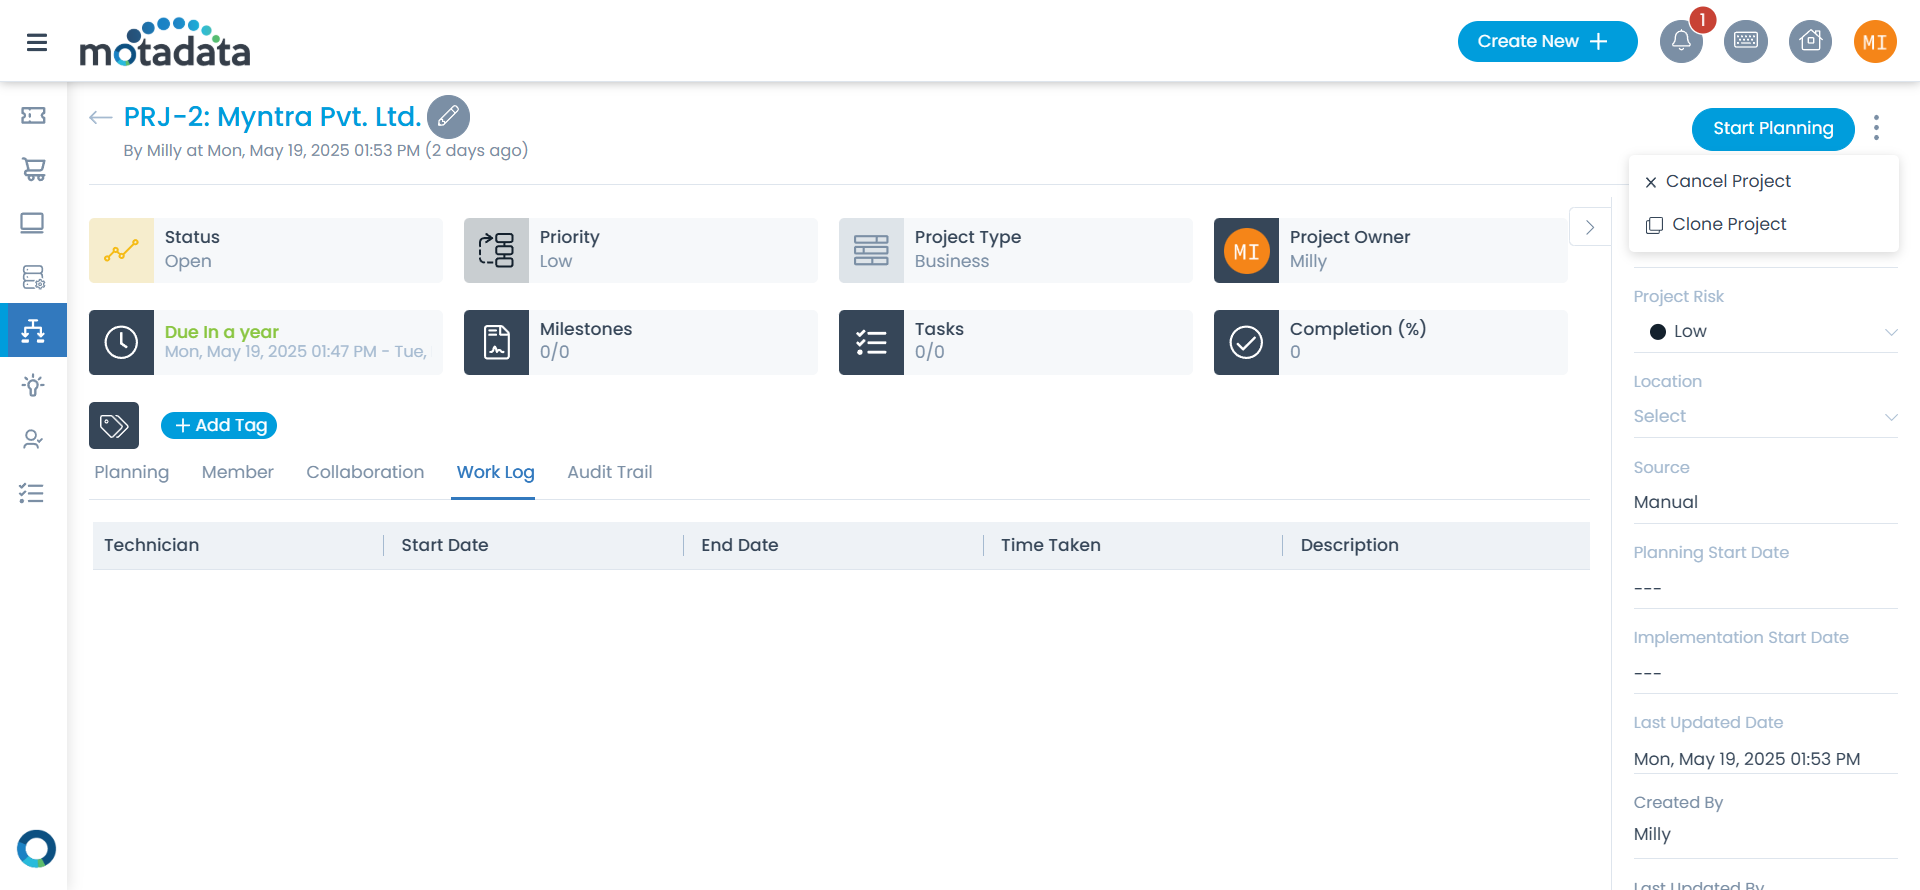The height and width of the screenshot is (890, 1920).
Task: Open keyboard shortcuts icon in header
Action: [x=1746, y=42]
